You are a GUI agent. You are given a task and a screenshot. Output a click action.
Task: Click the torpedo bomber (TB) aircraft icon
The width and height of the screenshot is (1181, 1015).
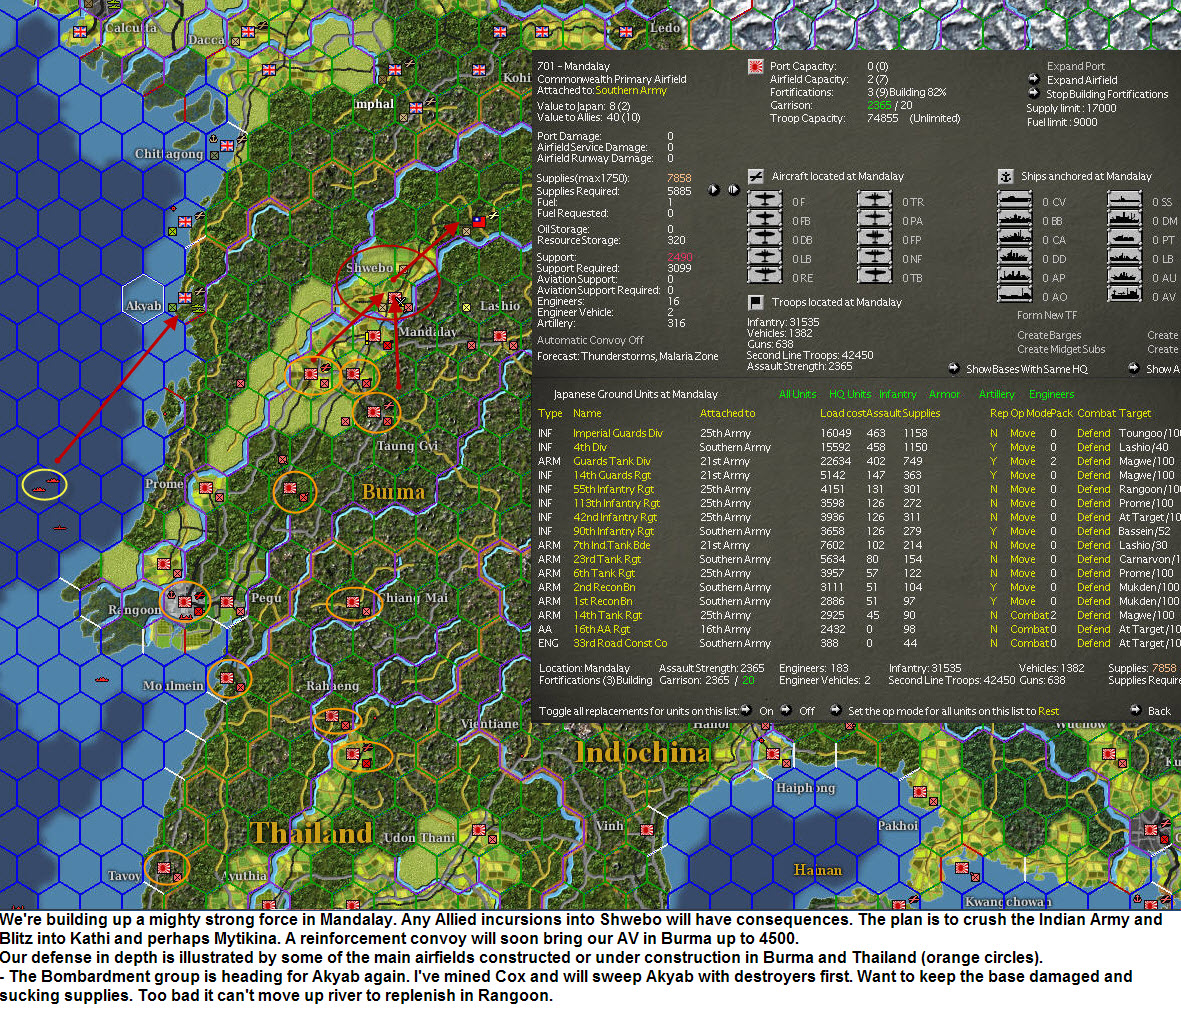(874, 276)
